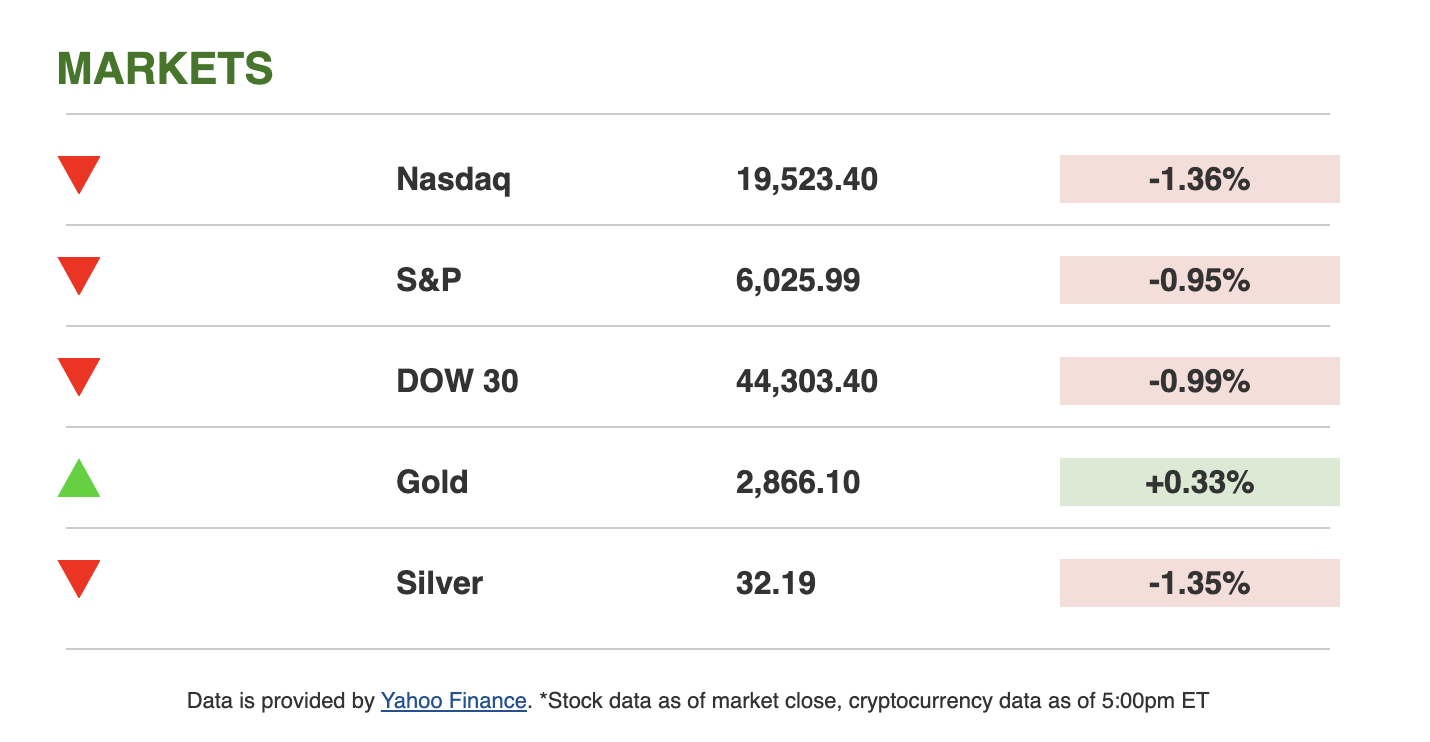
Task: Click the DOW 30 -0.99% change badge
Action: [x=1199, y=382]
